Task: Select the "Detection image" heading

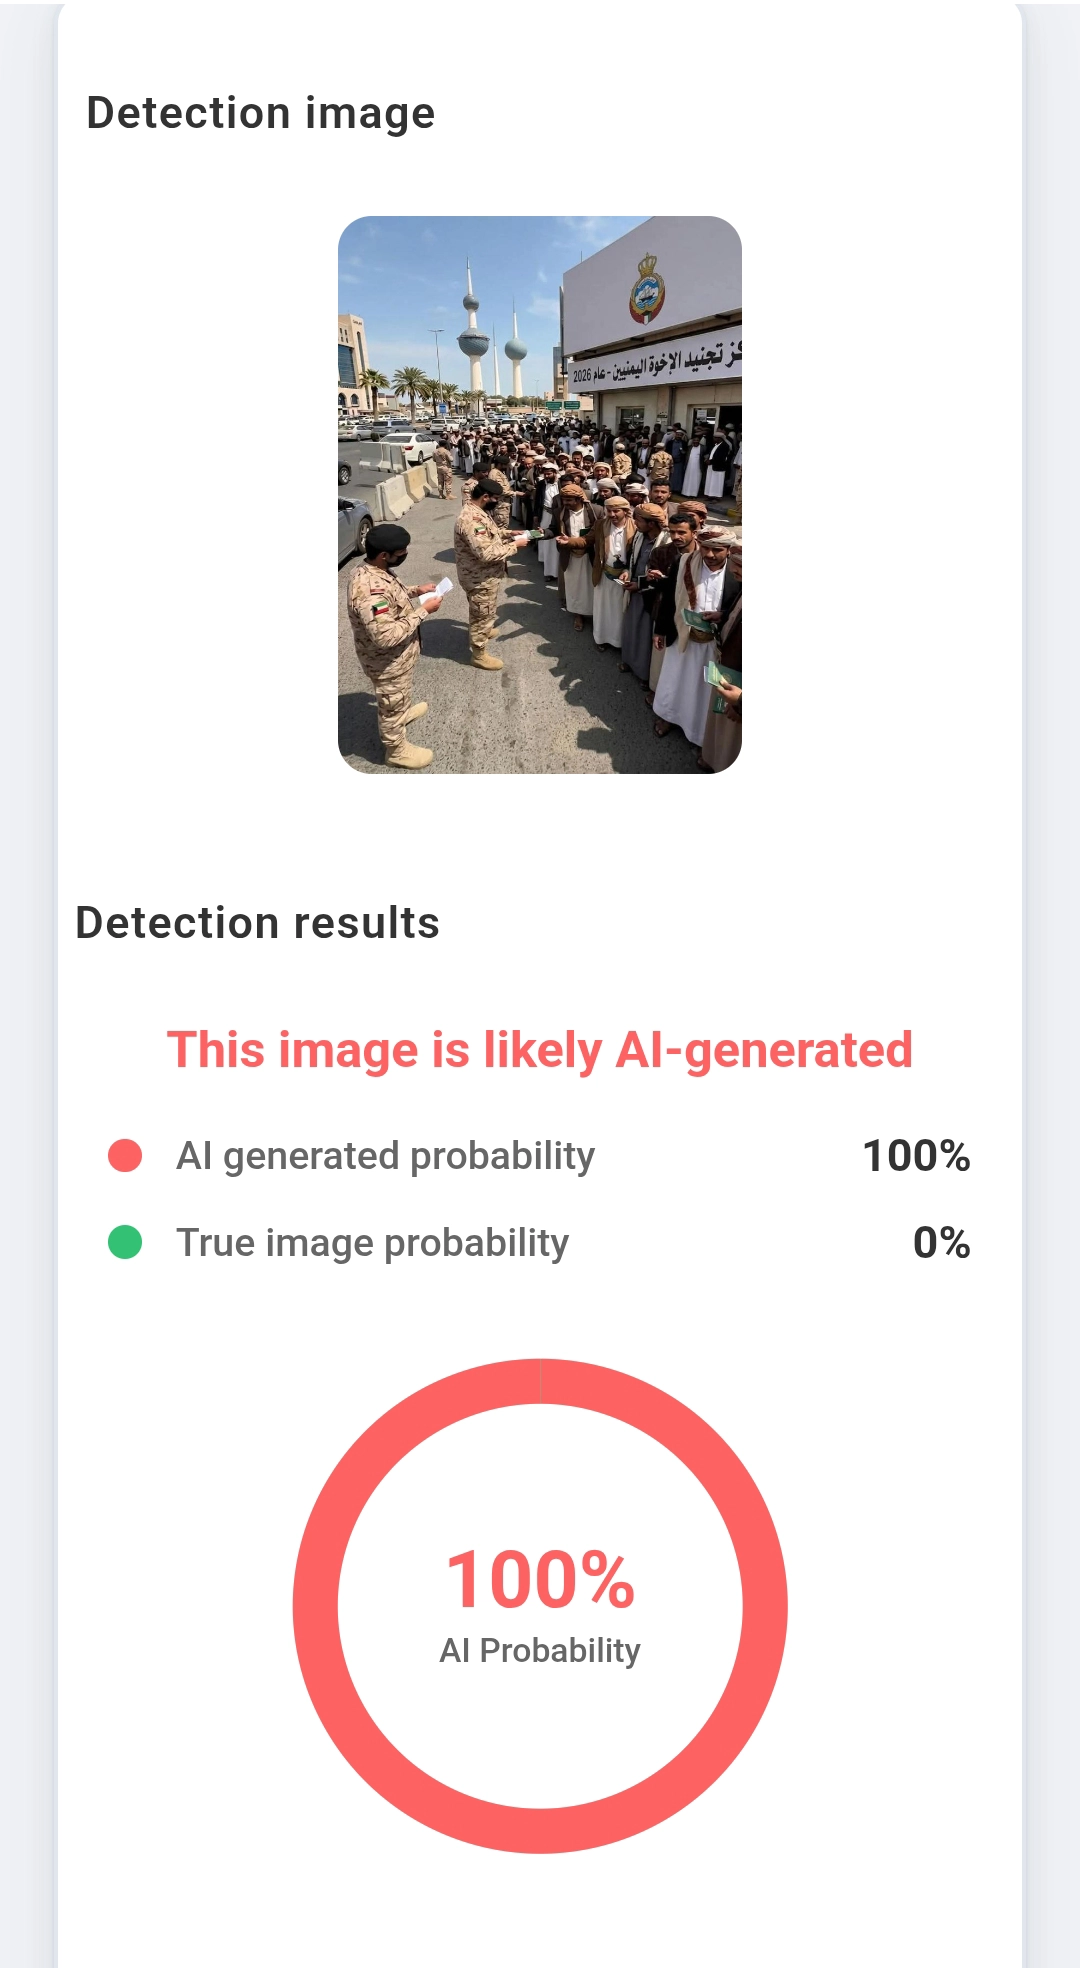Action: pos(261,113)
